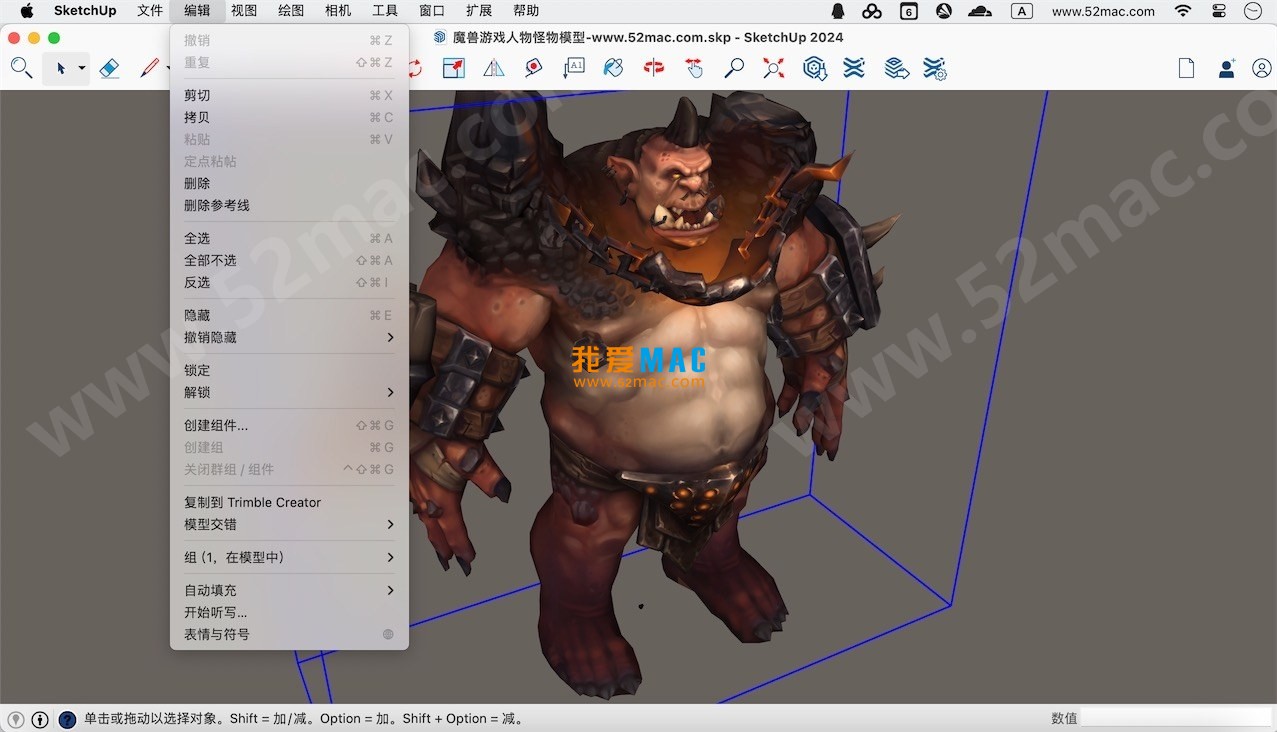1277x732 pixels.
Task: Select the Zoom magnifier tool
Action: click(x=734, y=68)
